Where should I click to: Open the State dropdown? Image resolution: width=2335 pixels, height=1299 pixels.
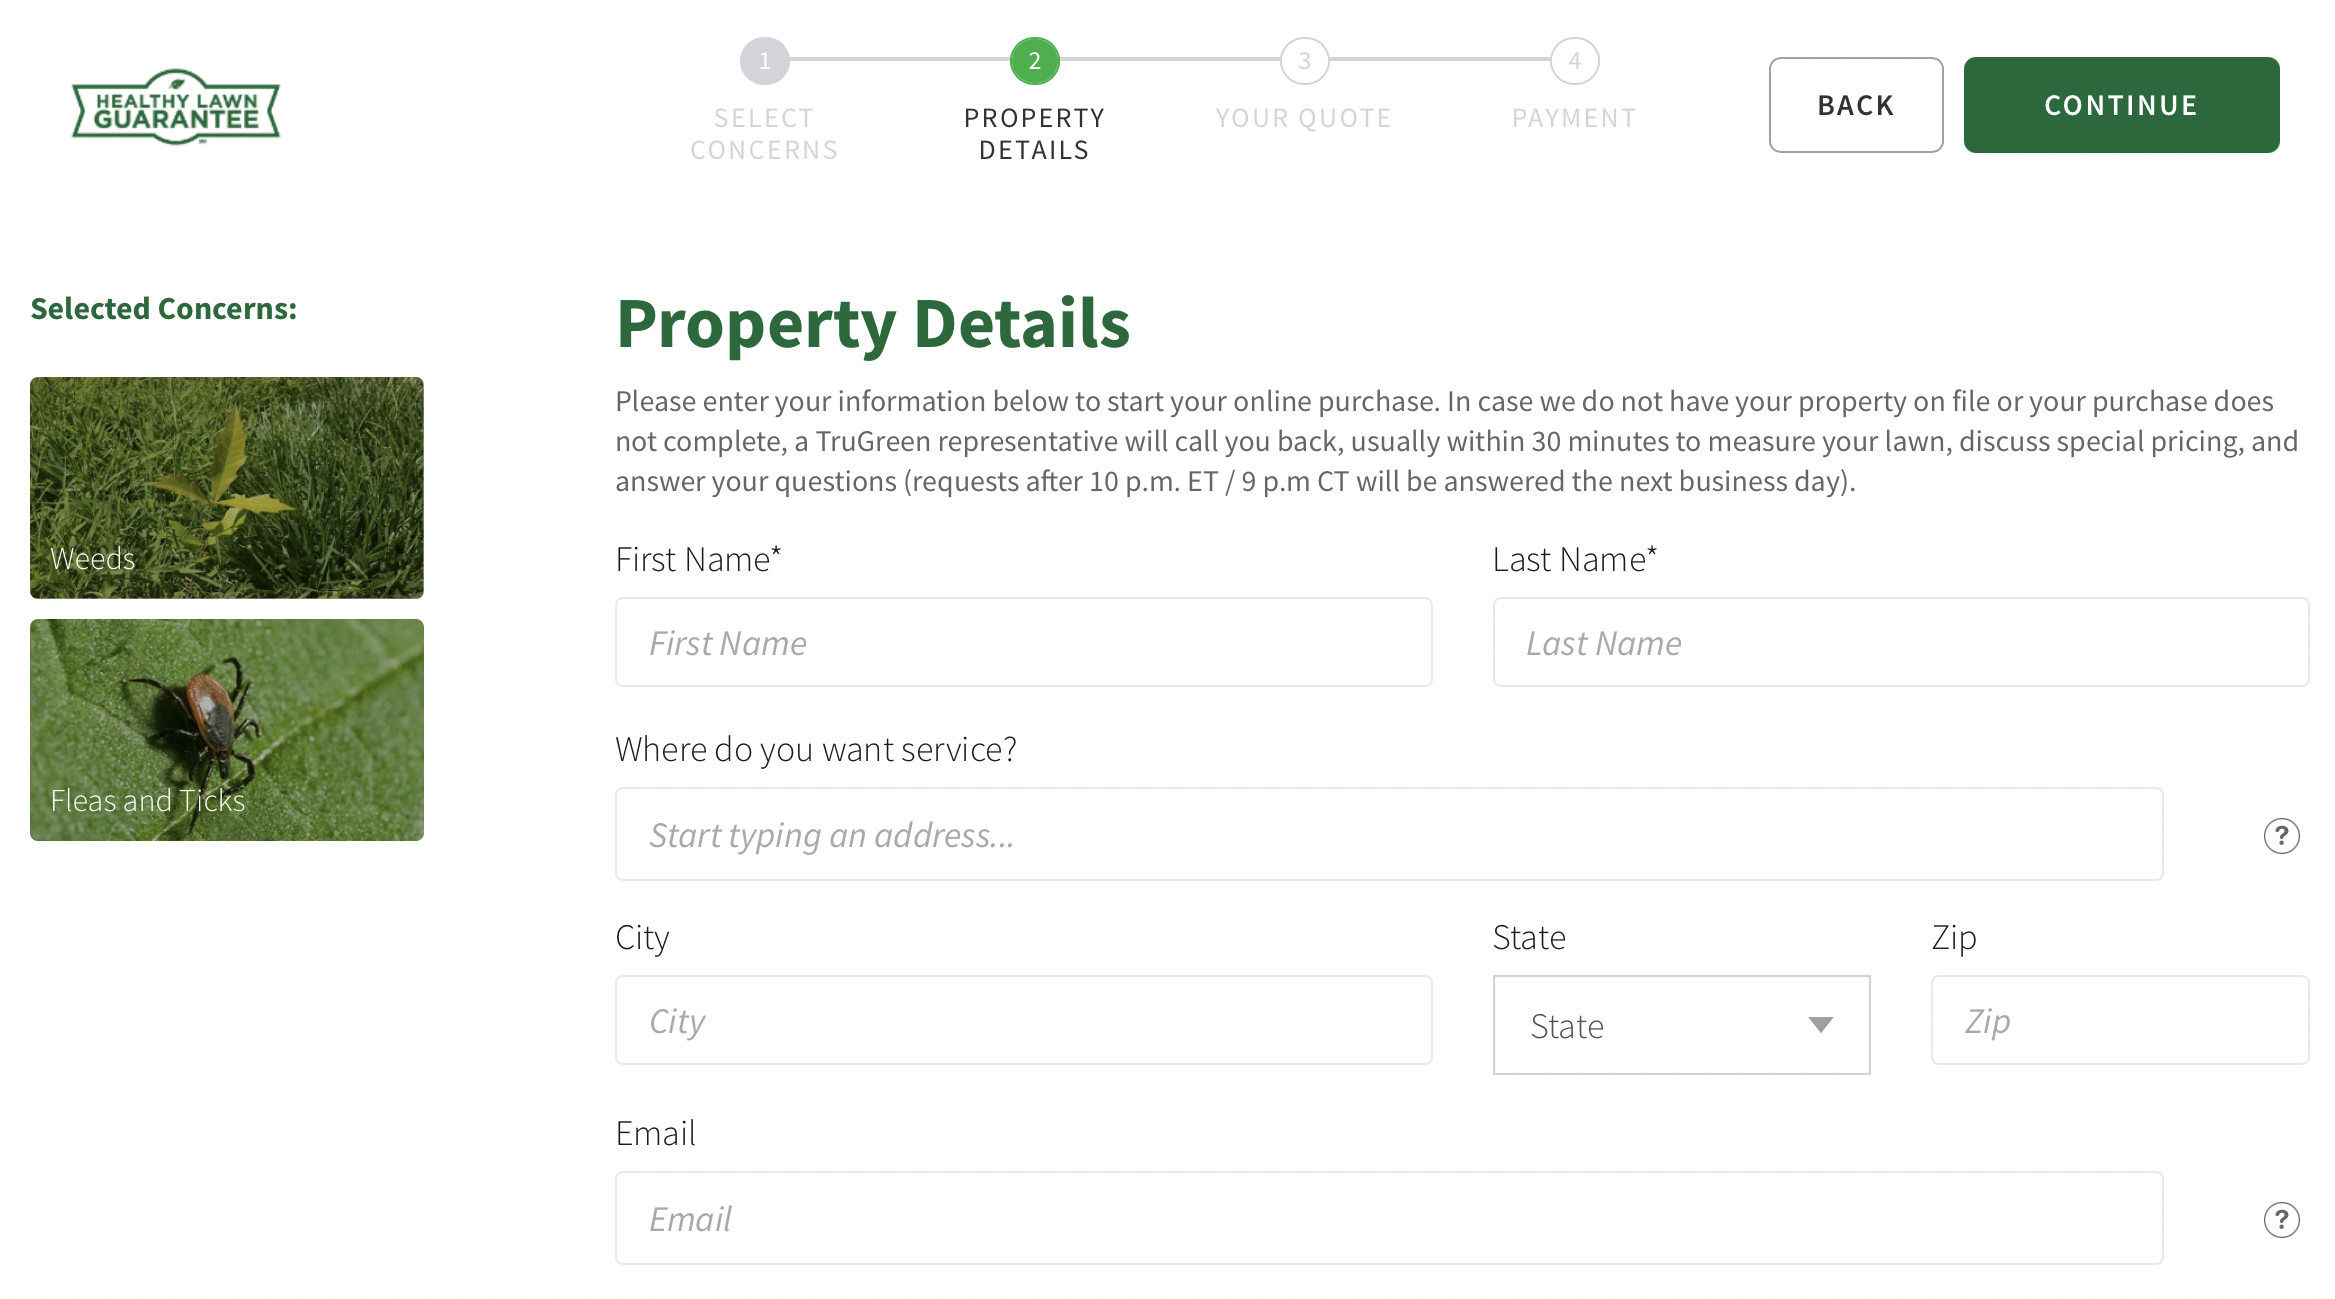(1681, 1025)
